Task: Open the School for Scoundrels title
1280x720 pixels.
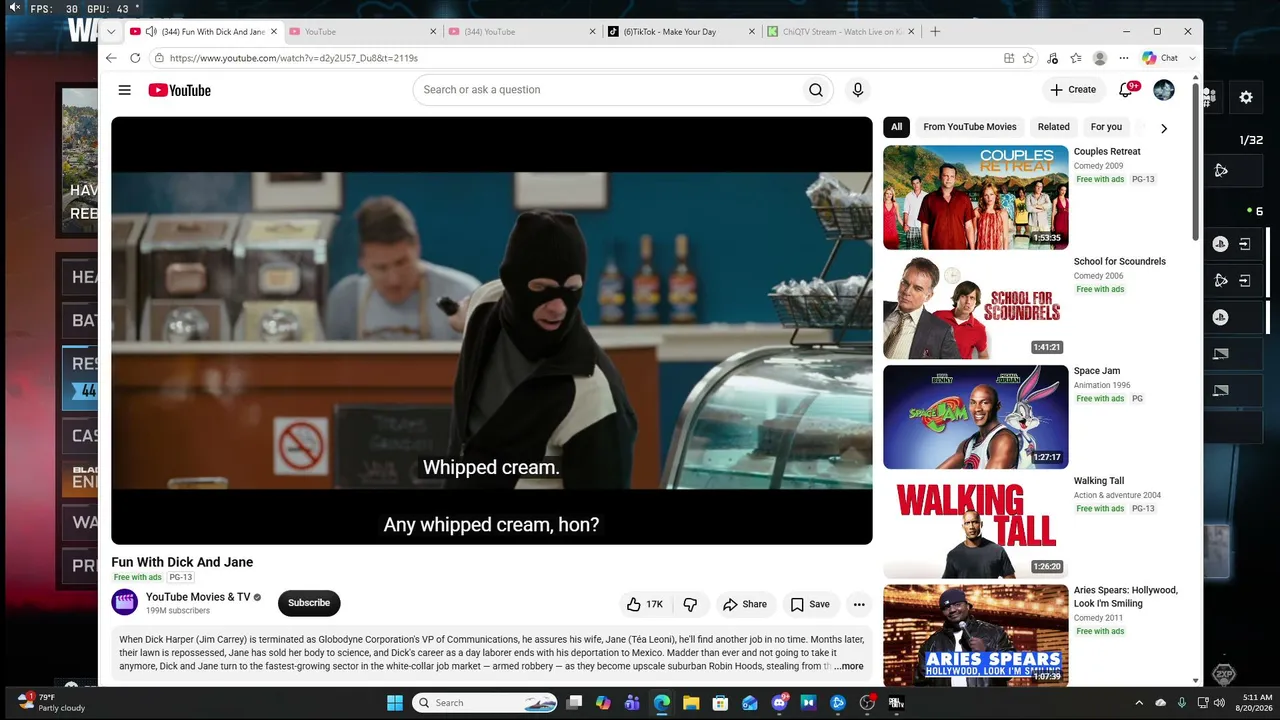Action: 1120,262
